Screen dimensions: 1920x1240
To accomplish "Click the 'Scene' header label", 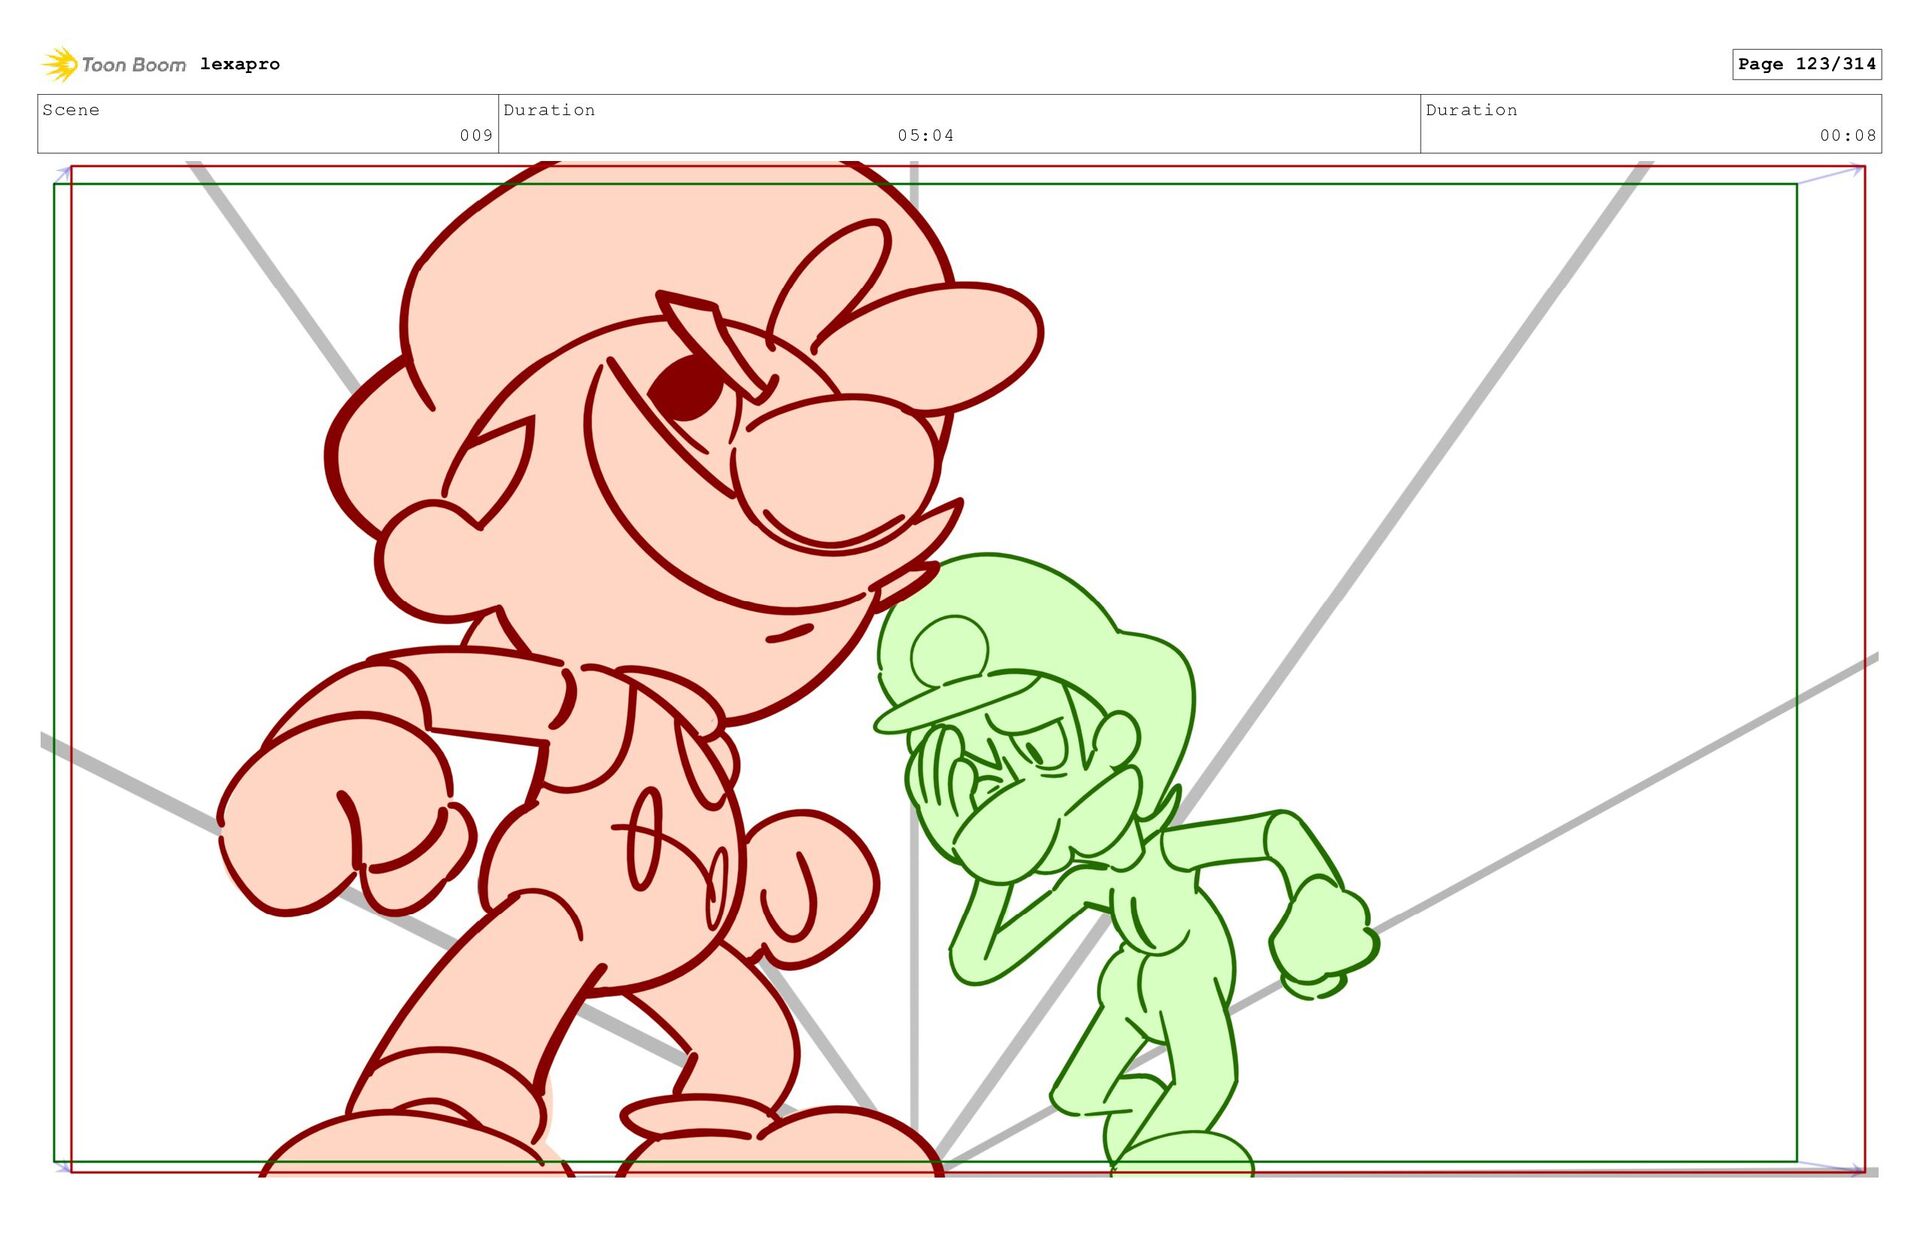I will click(71, 110).
